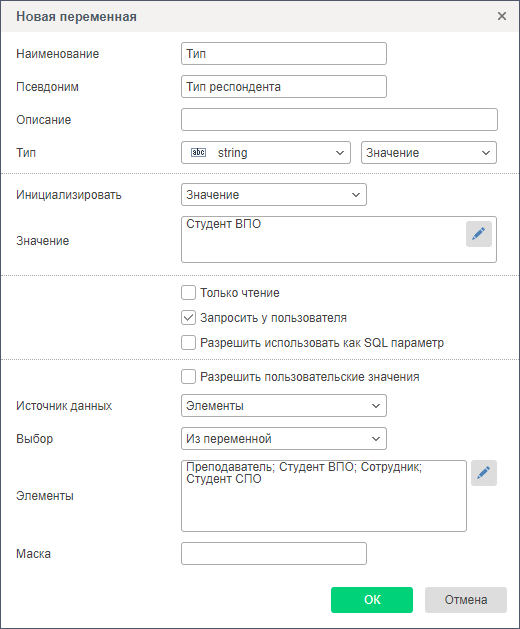
Task: Open the Инициализировать dropdown
Action: coord(274,195)
